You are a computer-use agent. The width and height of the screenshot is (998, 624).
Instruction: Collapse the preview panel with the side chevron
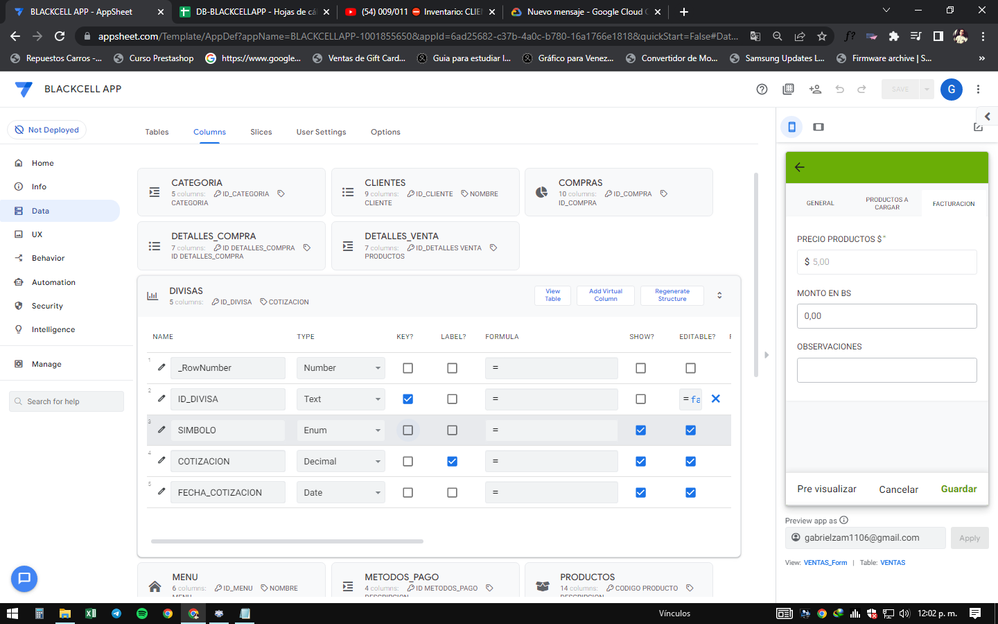[x=987, y=117]
